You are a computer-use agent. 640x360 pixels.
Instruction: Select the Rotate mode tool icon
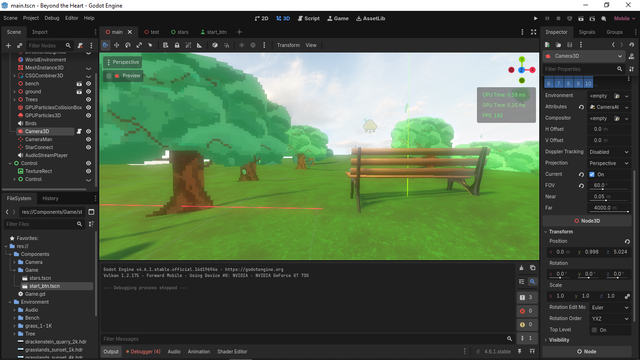click(x=128, y=45)
